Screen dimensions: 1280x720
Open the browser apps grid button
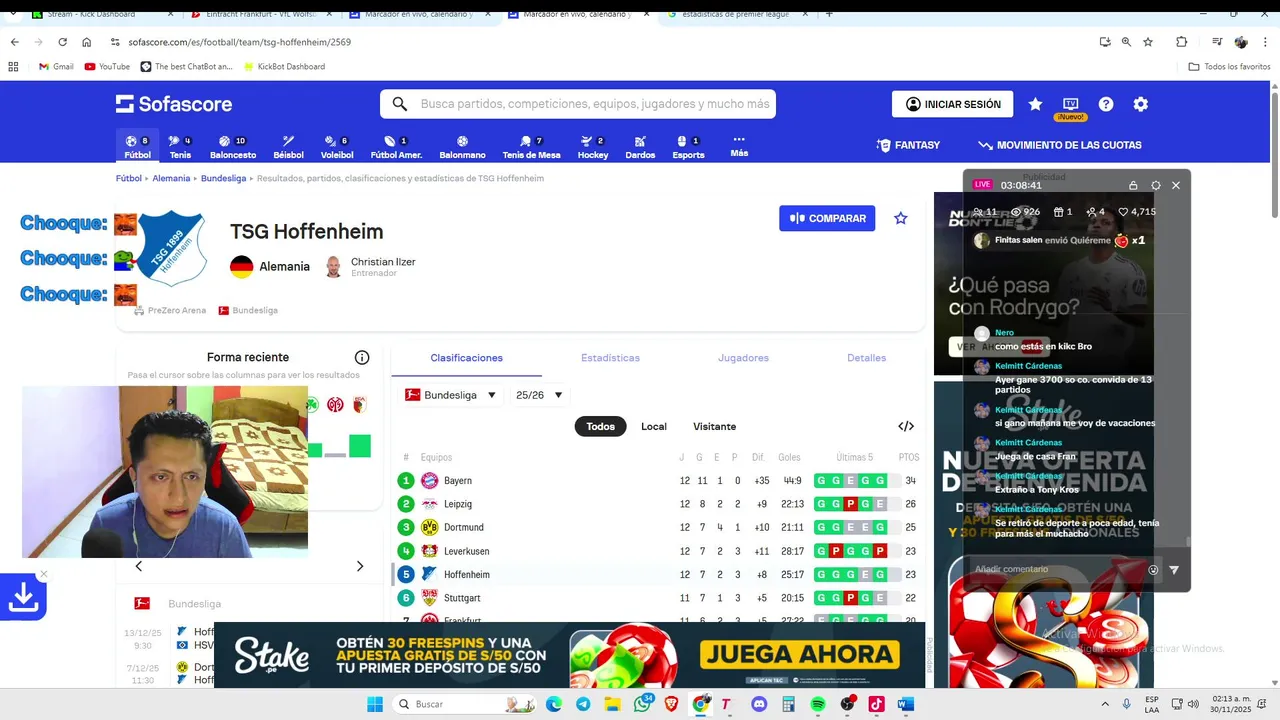coord(13,66)
